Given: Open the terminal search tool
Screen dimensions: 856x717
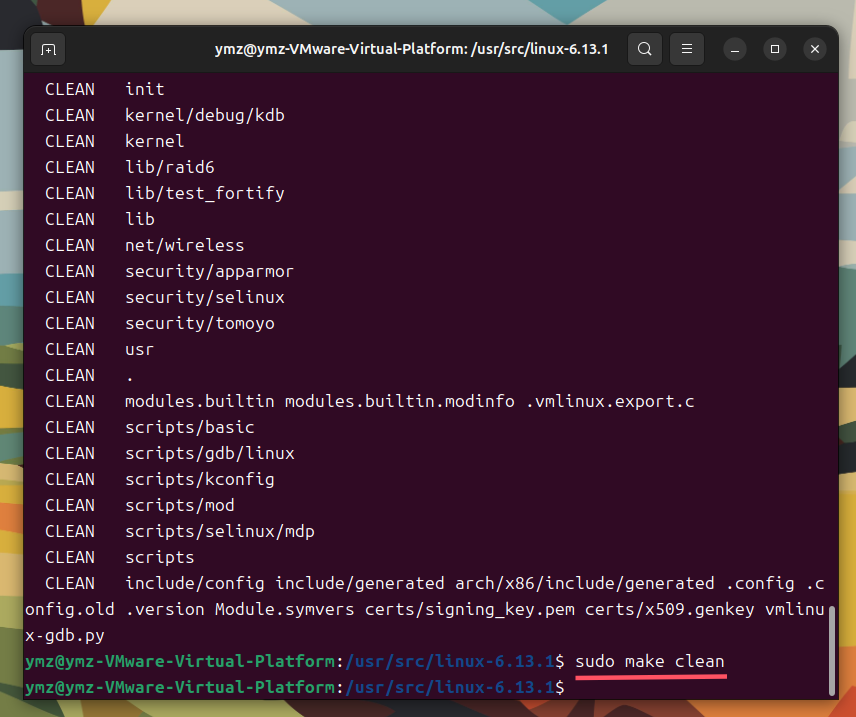Looking at the screenshot, I should click(645, 49).
